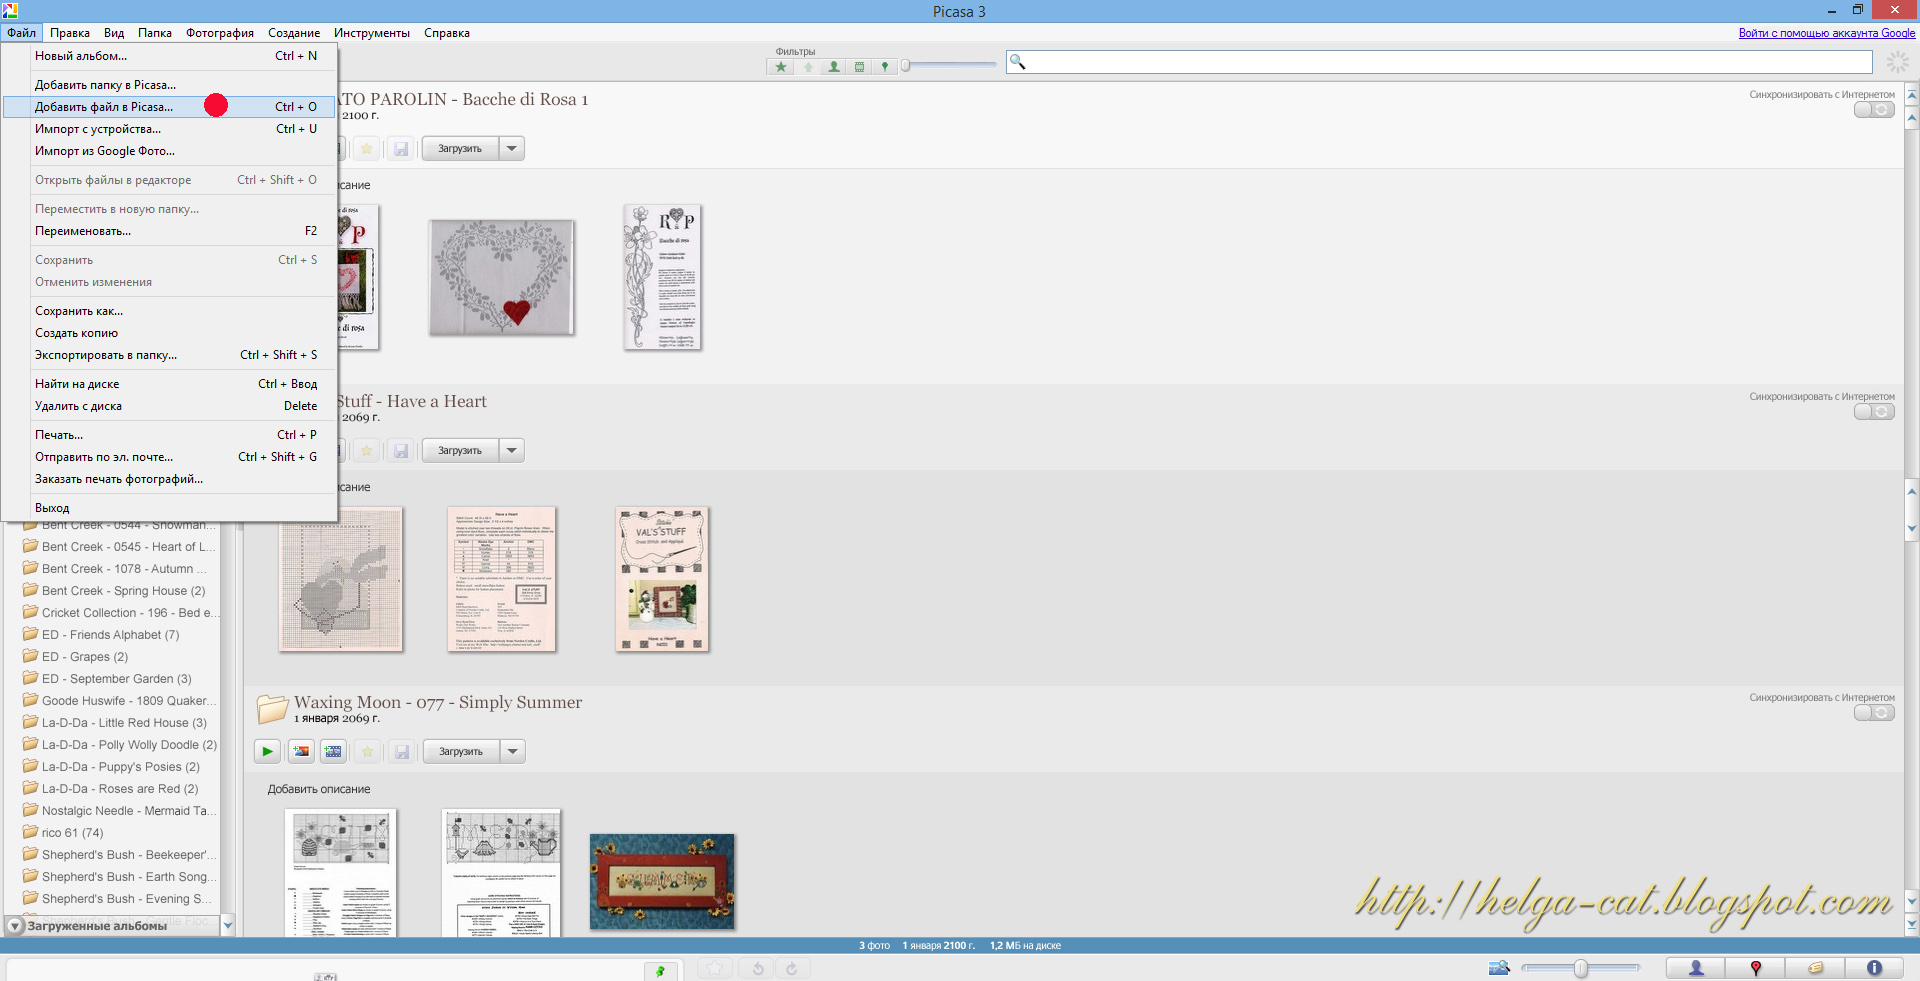Image resolution: width=1920 pixels, height=981 pixels.
Task: Click the Waxing Moon folder icon
Action: (272, 708)
